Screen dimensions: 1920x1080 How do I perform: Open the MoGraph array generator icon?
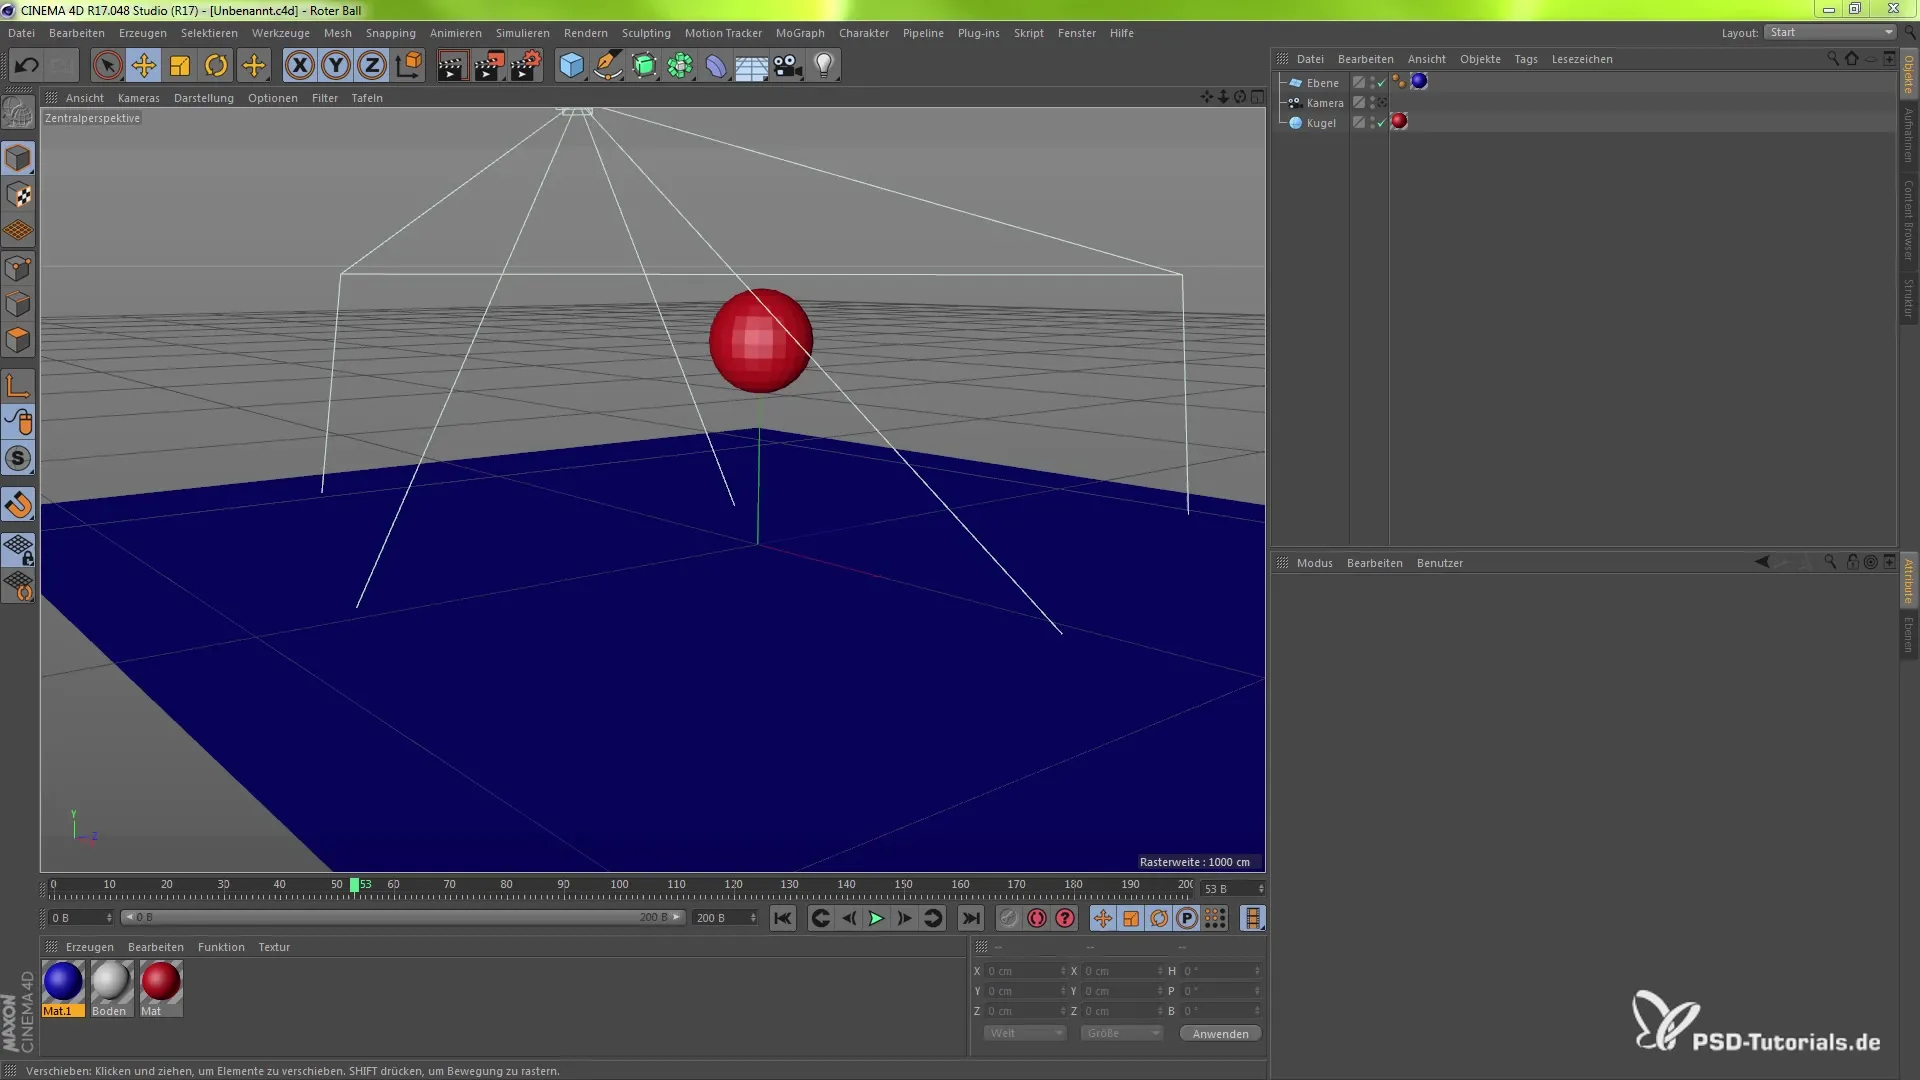pyautogui.click(x=680, y=66)
